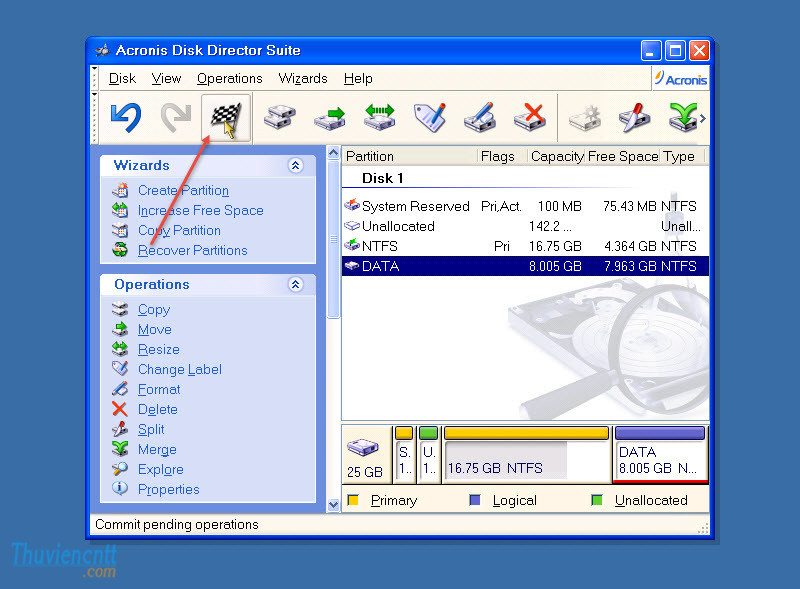The height and width of the screenshot is (589, 800).
Task: Click the Resize partition toolbar icon
Action: tap(380, 117)
